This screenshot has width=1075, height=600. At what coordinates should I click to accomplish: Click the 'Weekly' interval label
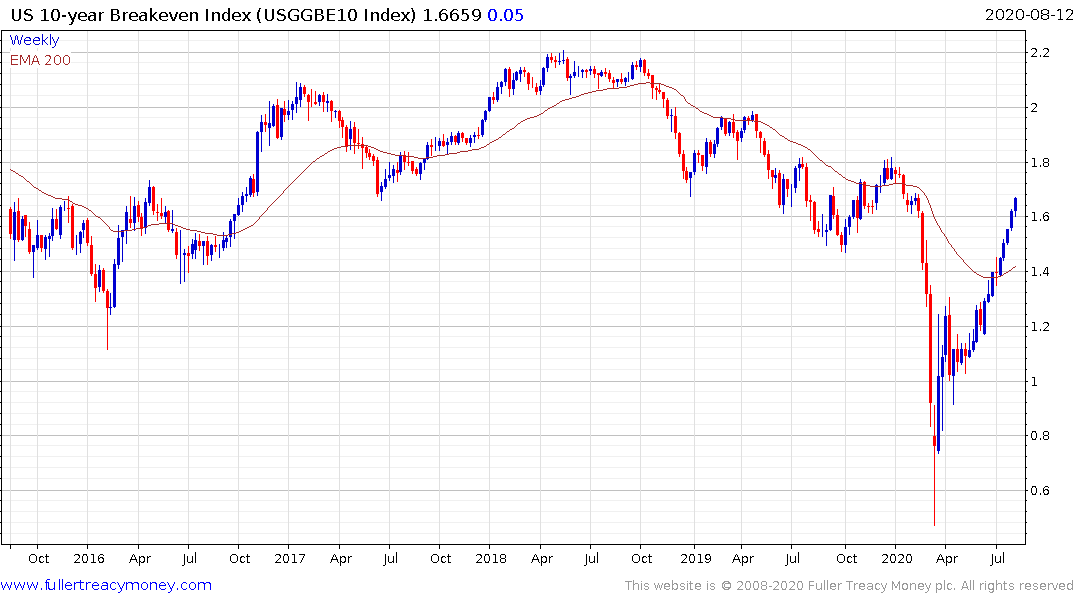[34, 40]
